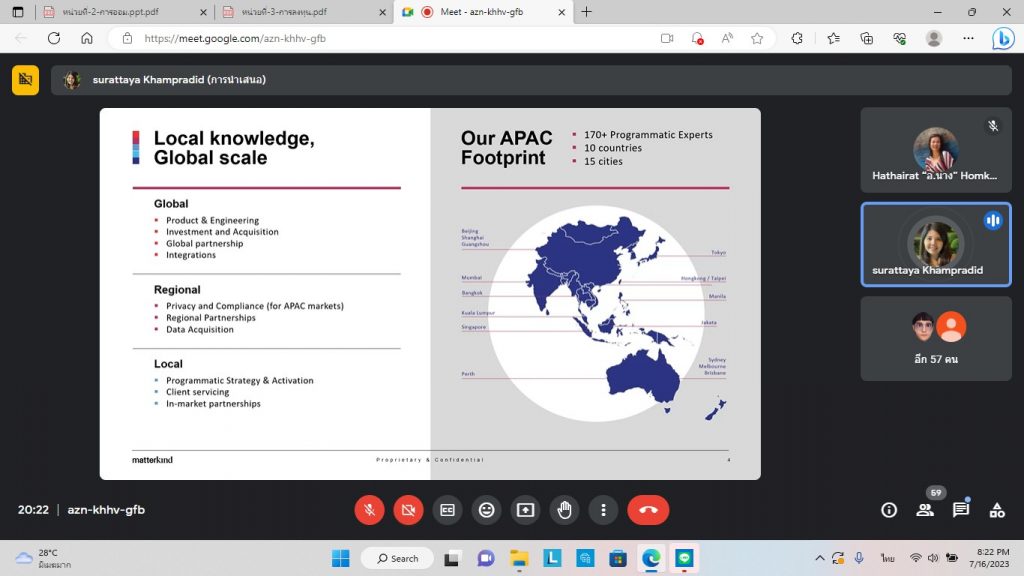Unmute the microphone in Meet
The height and width of the screenshot is (576, 1024).
(369, 510)
